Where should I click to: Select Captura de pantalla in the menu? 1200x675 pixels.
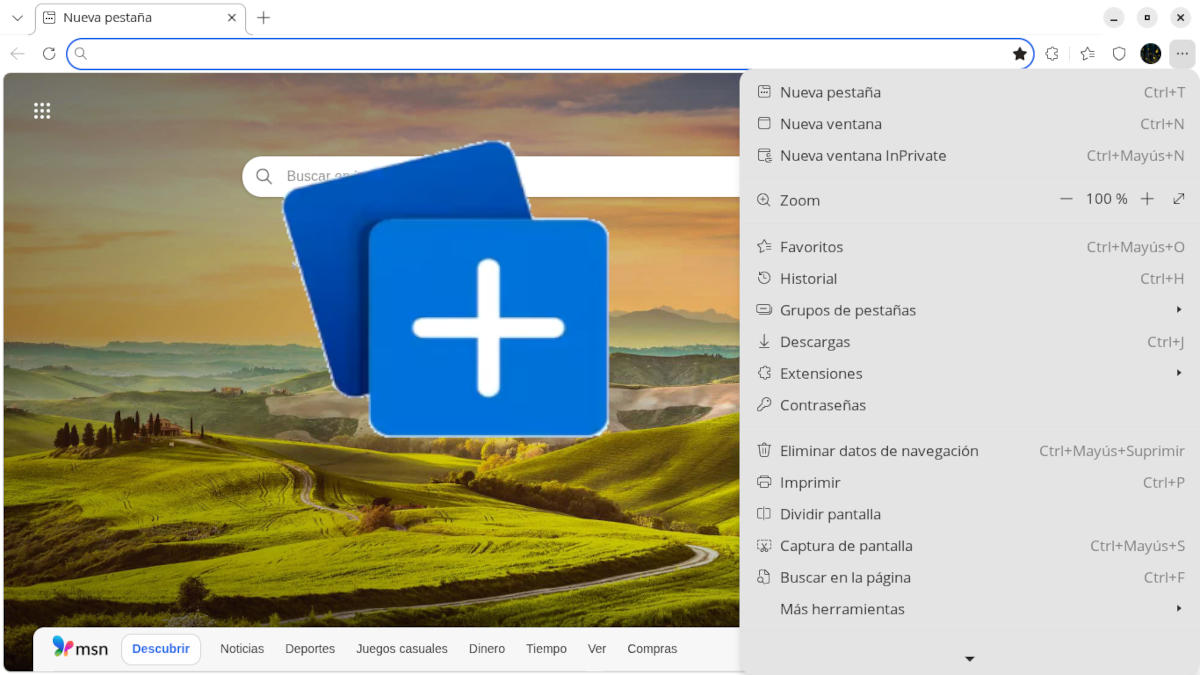point(970,546)
